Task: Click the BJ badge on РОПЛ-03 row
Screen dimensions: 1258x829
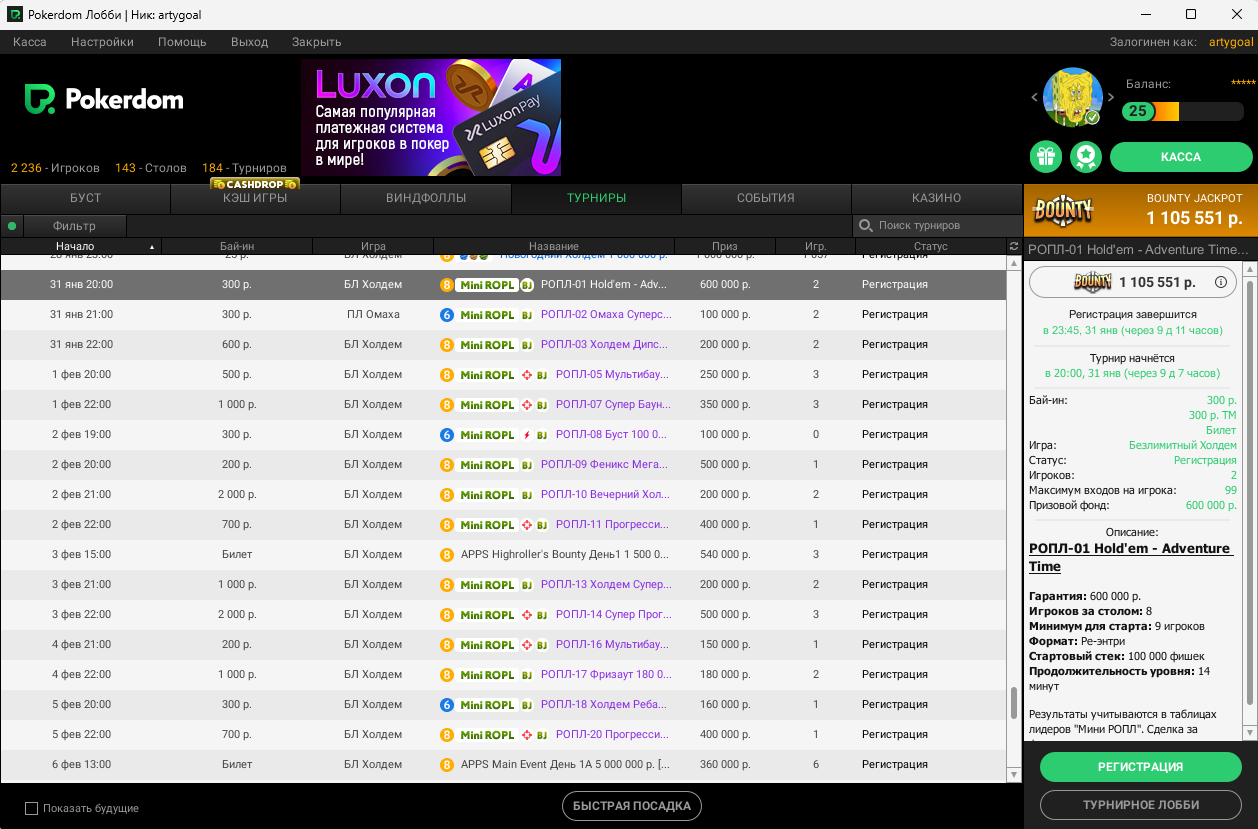Action: coord(527,345)
